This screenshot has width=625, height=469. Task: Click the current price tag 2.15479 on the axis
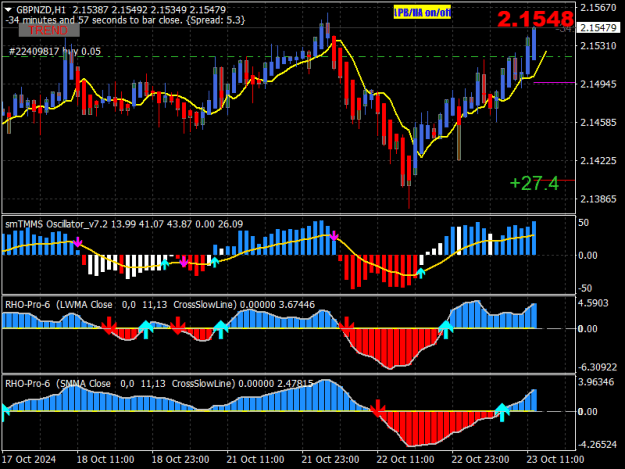coord(599,27)
